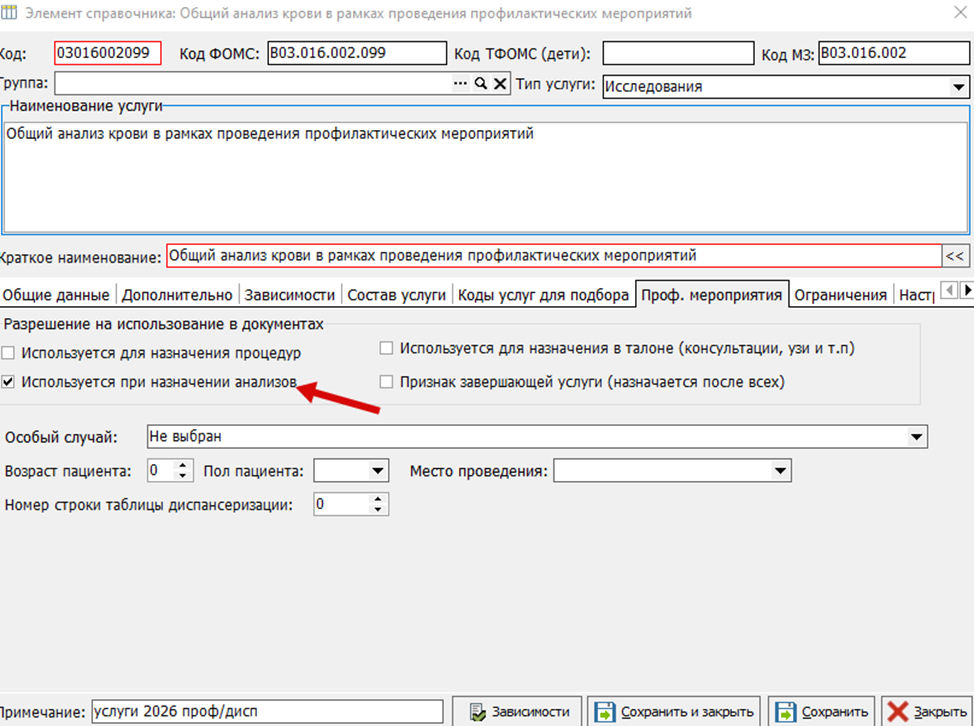
Task: Decrease Номер строки таблицы диспансеризации value
Action: coord(378,509)
